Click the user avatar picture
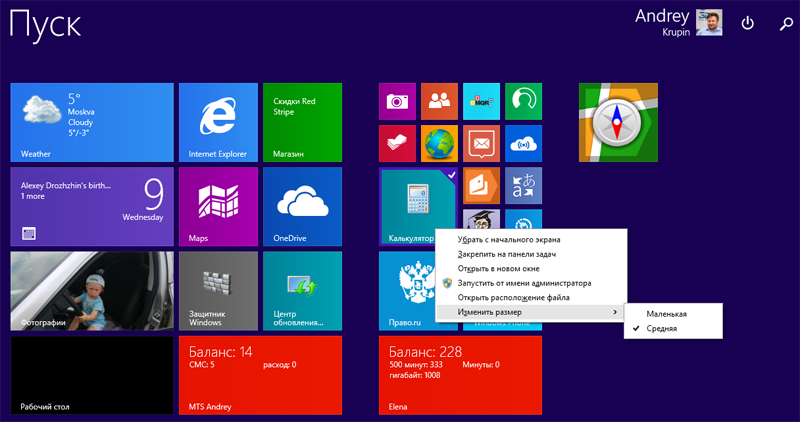The width and height of the screenshot is (800, 422). (x=709, y=22)
